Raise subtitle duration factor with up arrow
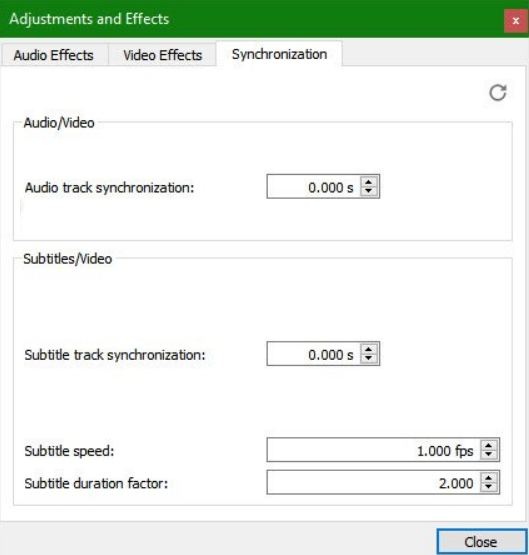529x555 pixels. [489, 478]
